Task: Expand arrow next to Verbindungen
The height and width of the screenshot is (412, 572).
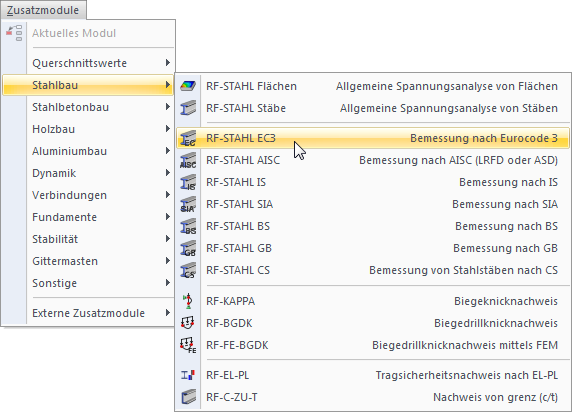Action: (x=167, y=195)
